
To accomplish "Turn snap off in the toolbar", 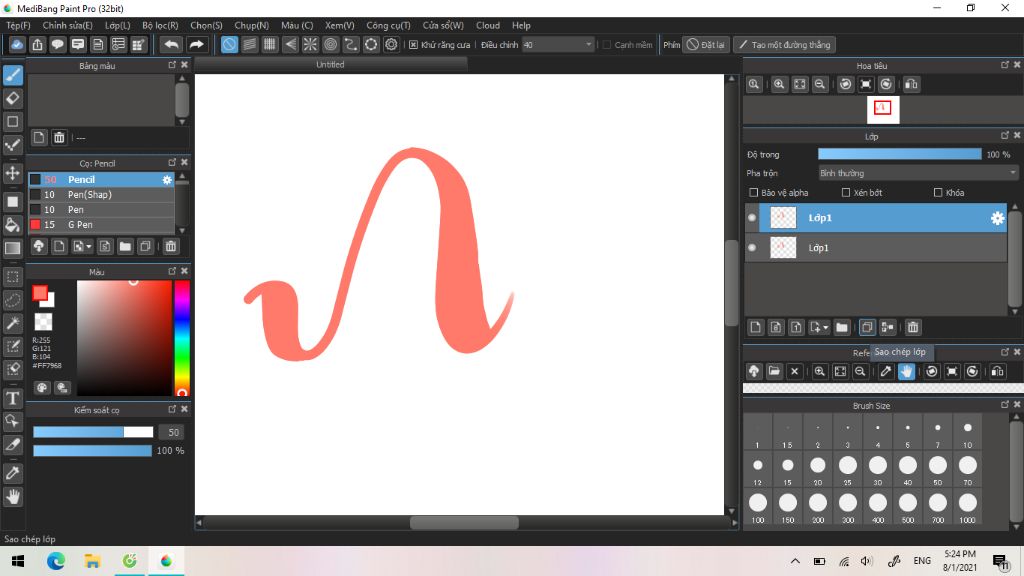I will [229, 44].
